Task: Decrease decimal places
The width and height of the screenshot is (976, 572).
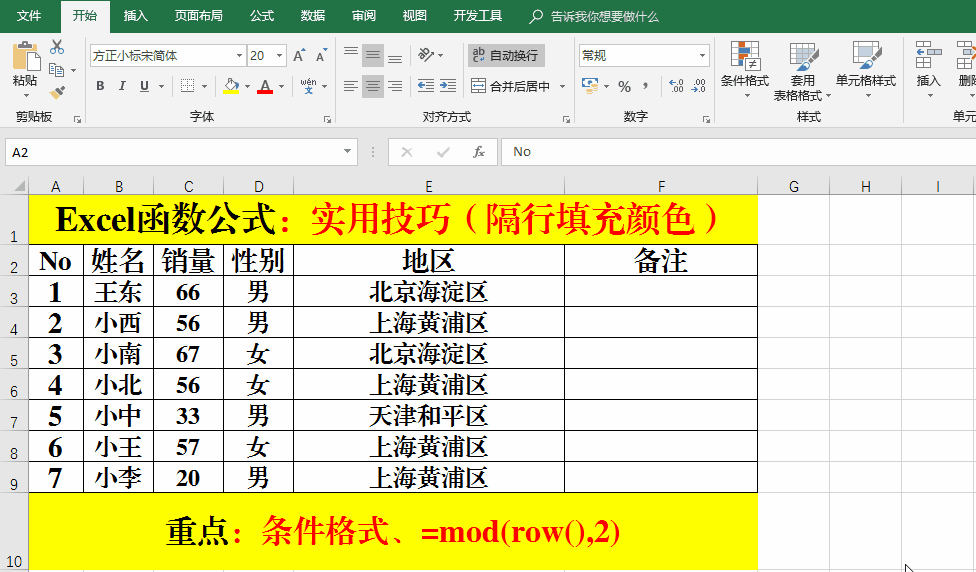Action: click(698, 86)
